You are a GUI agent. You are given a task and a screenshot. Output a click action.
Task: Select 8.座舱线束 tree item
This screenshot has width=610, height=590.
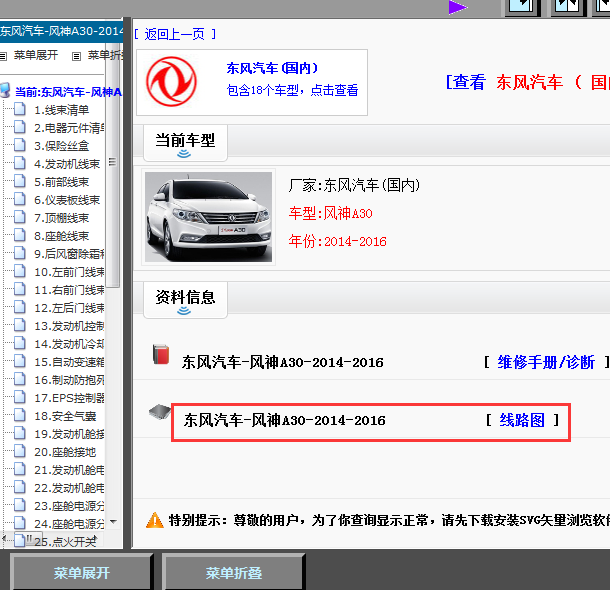click(x=61, y=236)
